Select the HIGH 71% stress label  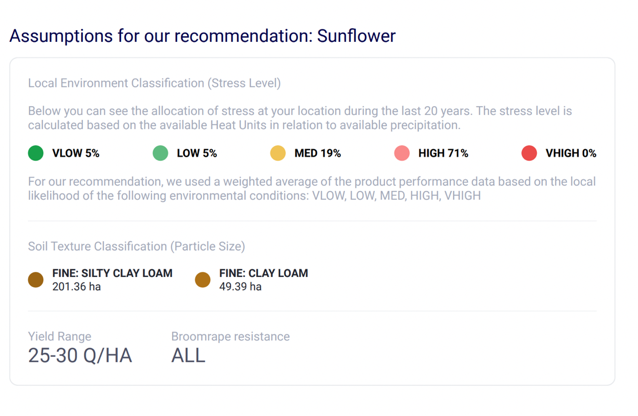pos(443,153)
